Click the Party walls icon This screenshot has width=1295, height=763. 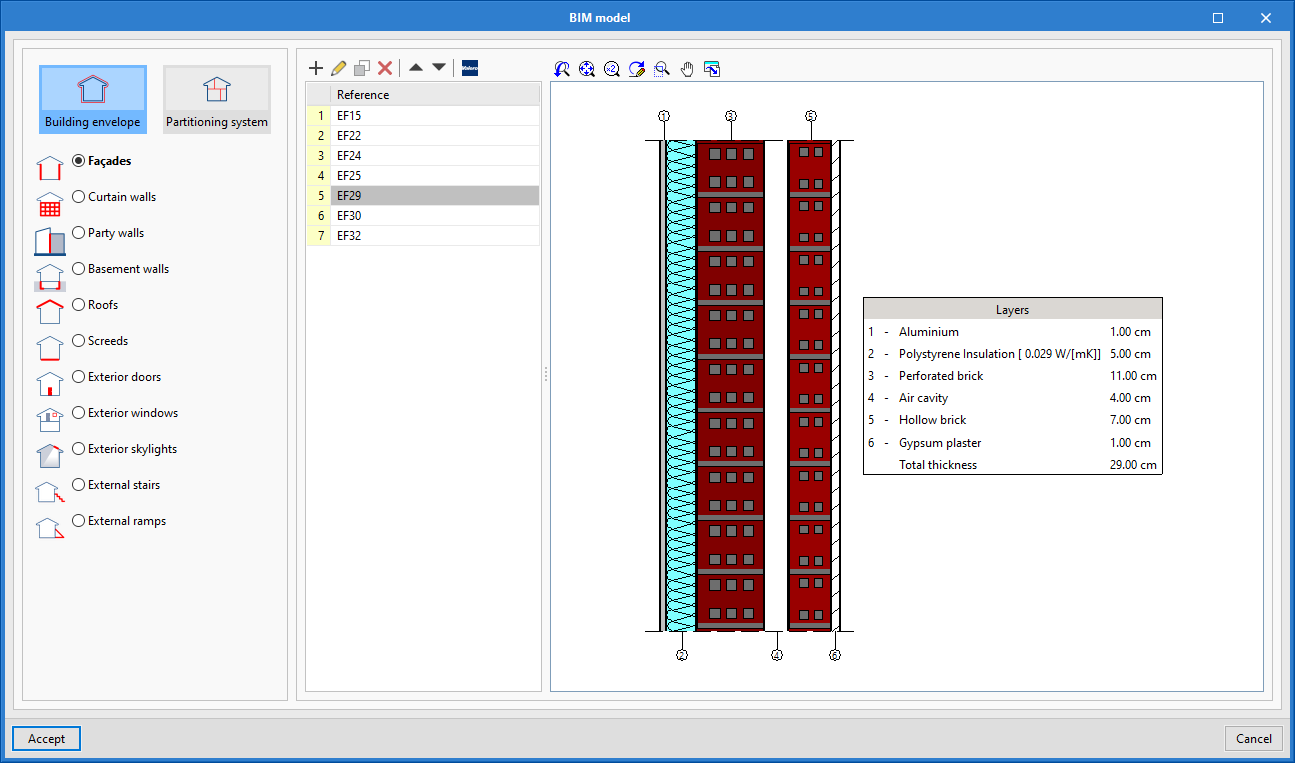click(50, 240)
